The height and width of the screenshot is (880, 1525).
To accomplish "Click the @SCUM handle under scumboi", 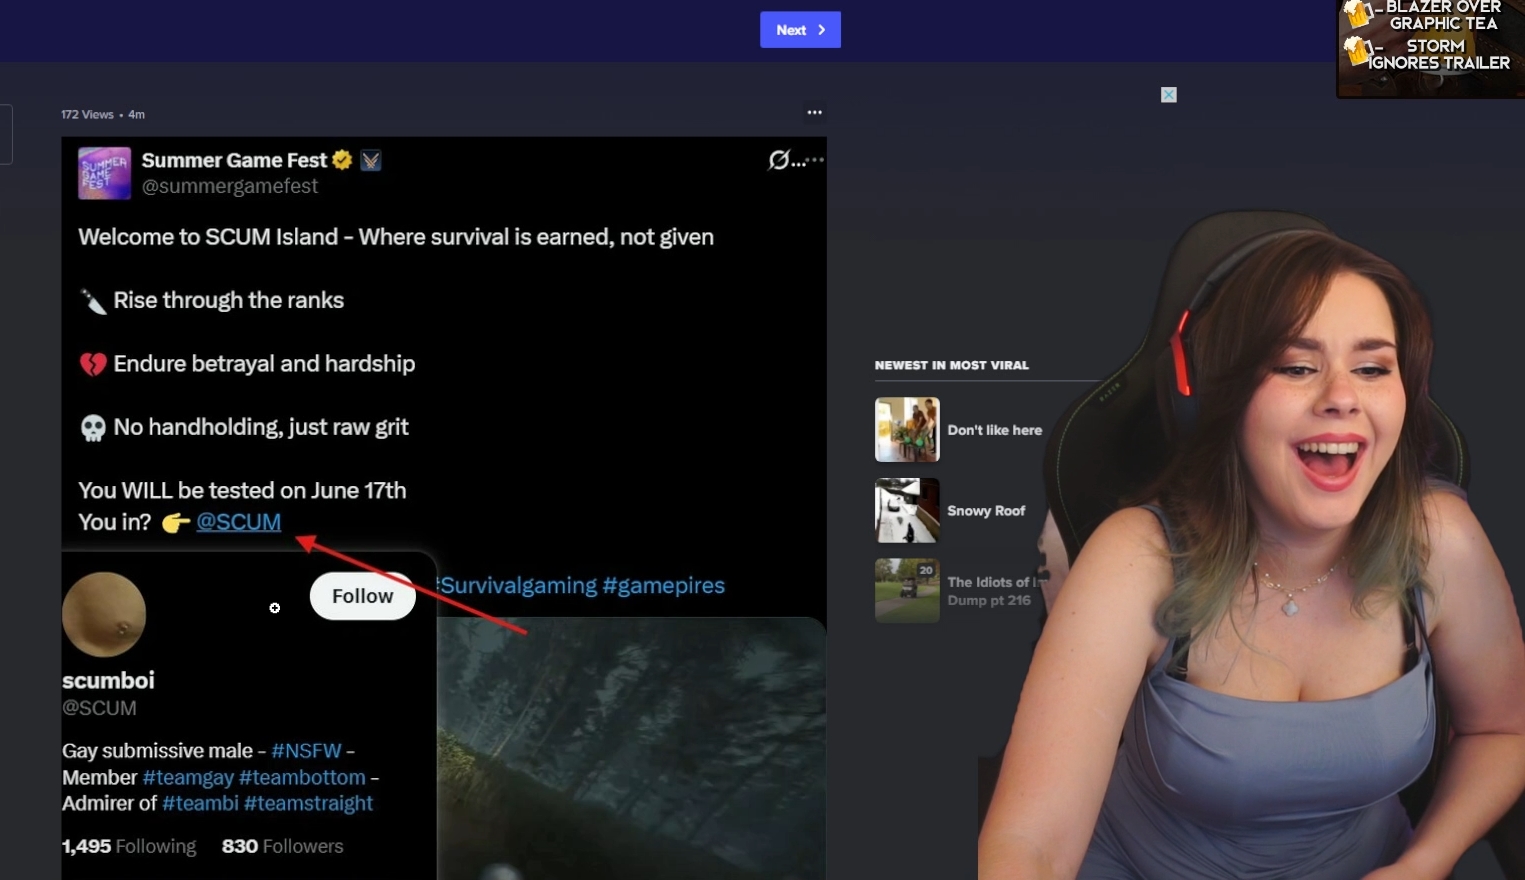I will click(x=99, y=708).
